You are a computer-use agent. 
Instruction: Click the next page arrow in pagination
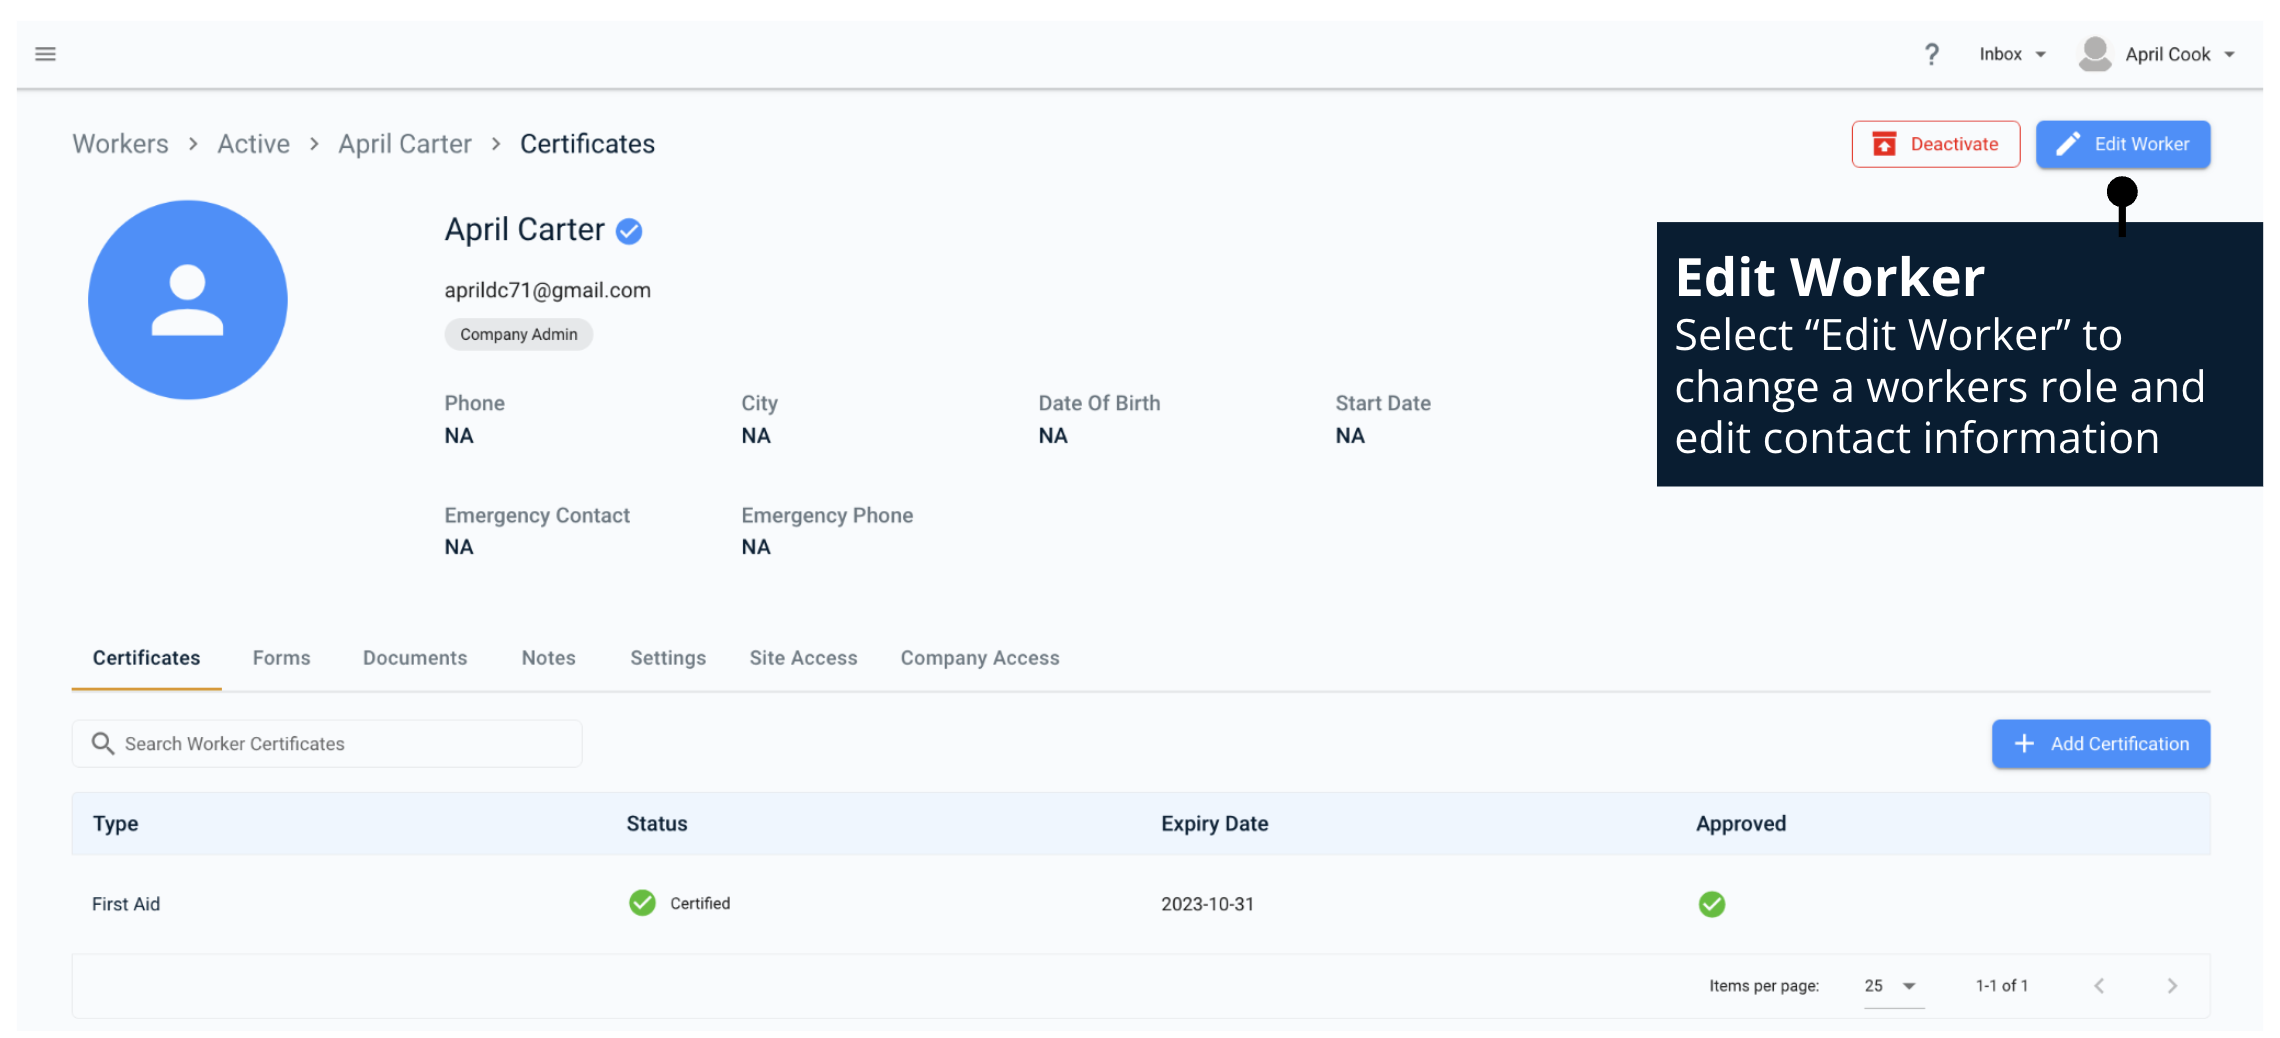tap(2172, 985)
